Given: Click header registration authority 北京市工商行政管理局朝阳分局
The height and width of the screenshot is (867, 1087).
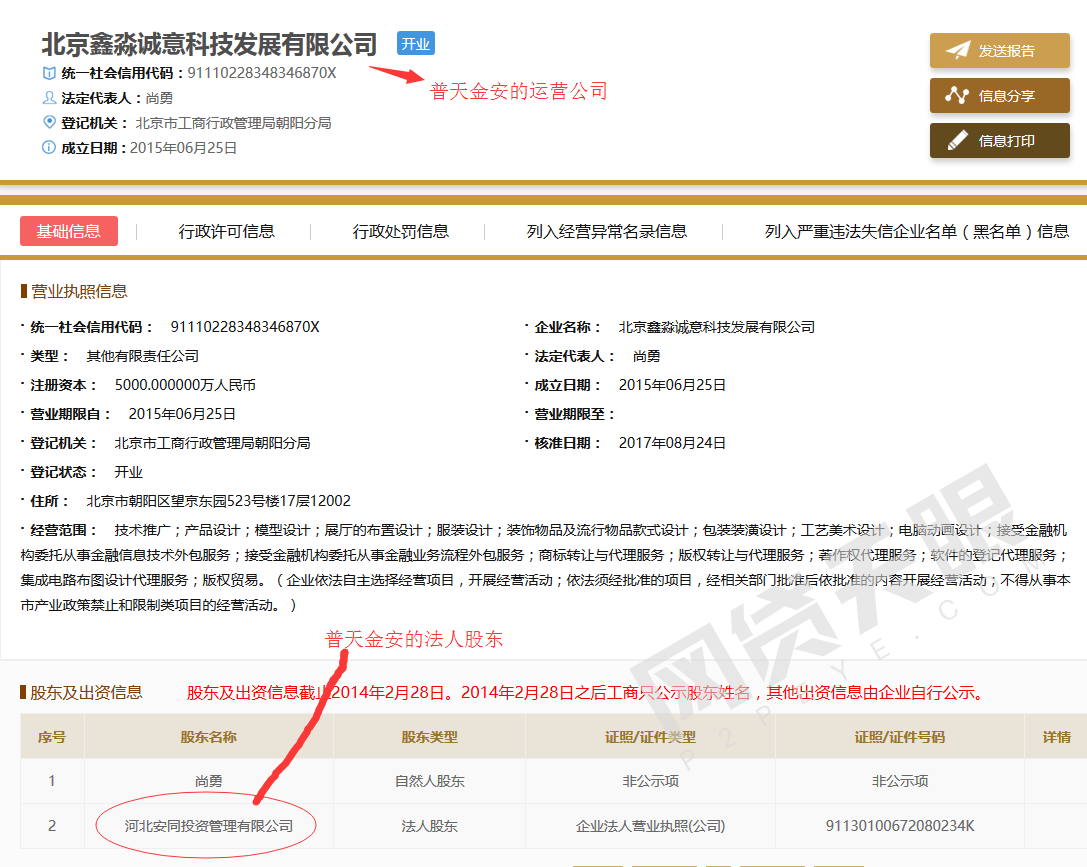Looking at the screenshot, I should (x=233, y=123).
